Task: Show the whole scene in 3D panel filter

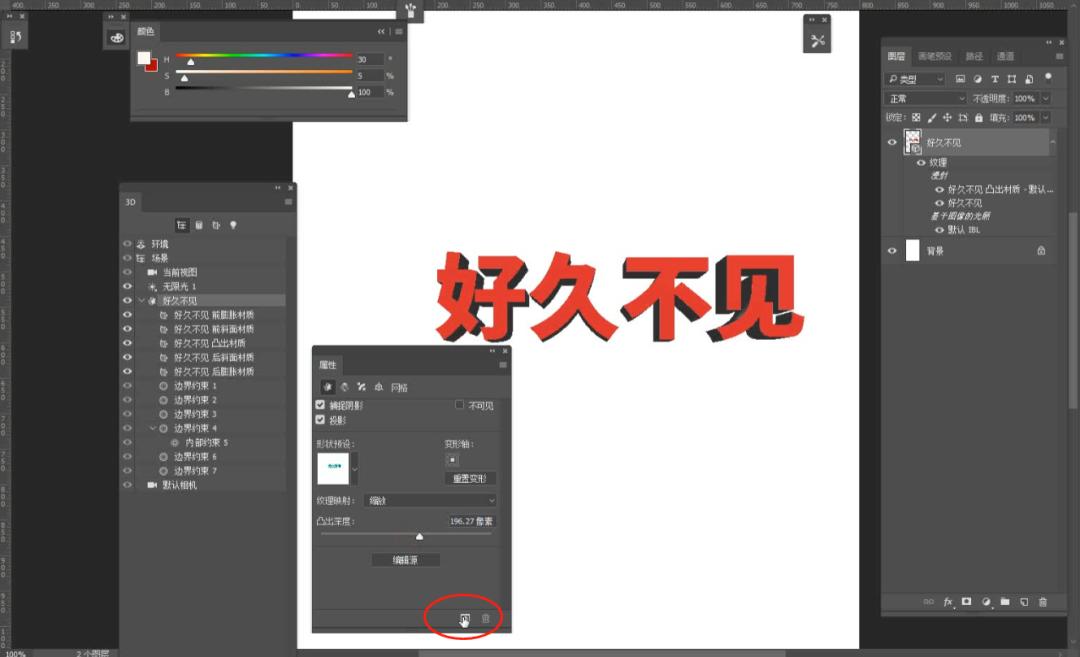Action: [182, 226]
